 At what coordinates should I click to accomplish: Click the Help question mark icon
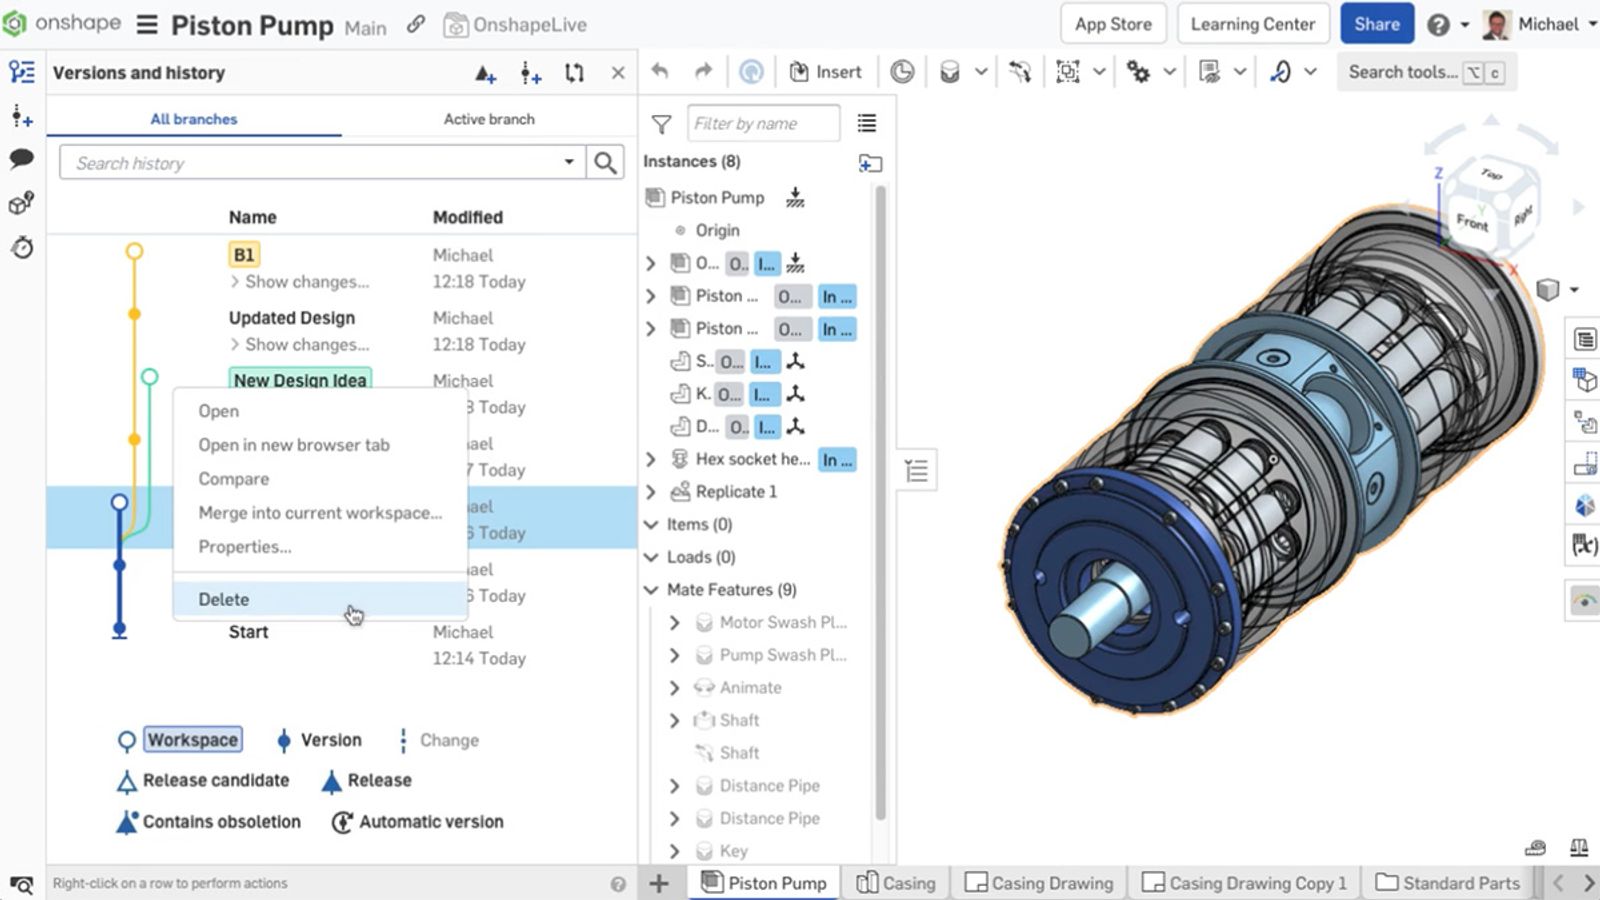[1438, 25]
